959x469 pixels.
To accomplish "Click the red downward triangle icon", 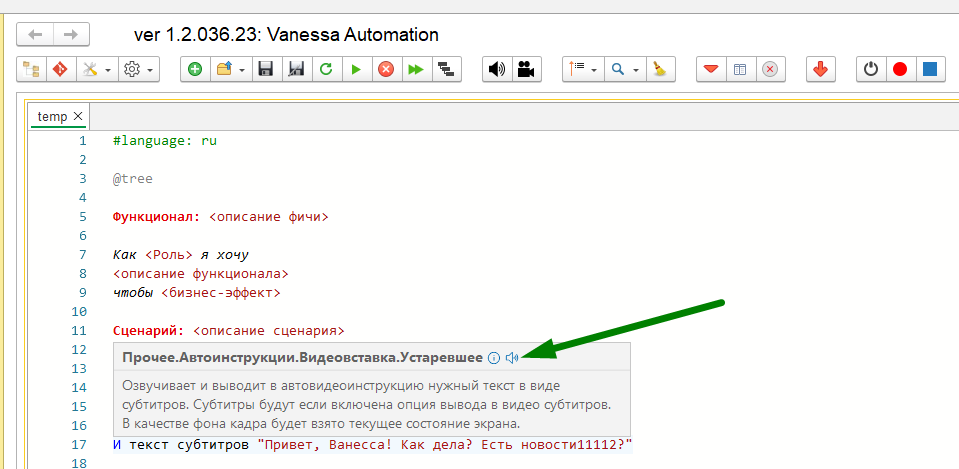I will point(711,69).
